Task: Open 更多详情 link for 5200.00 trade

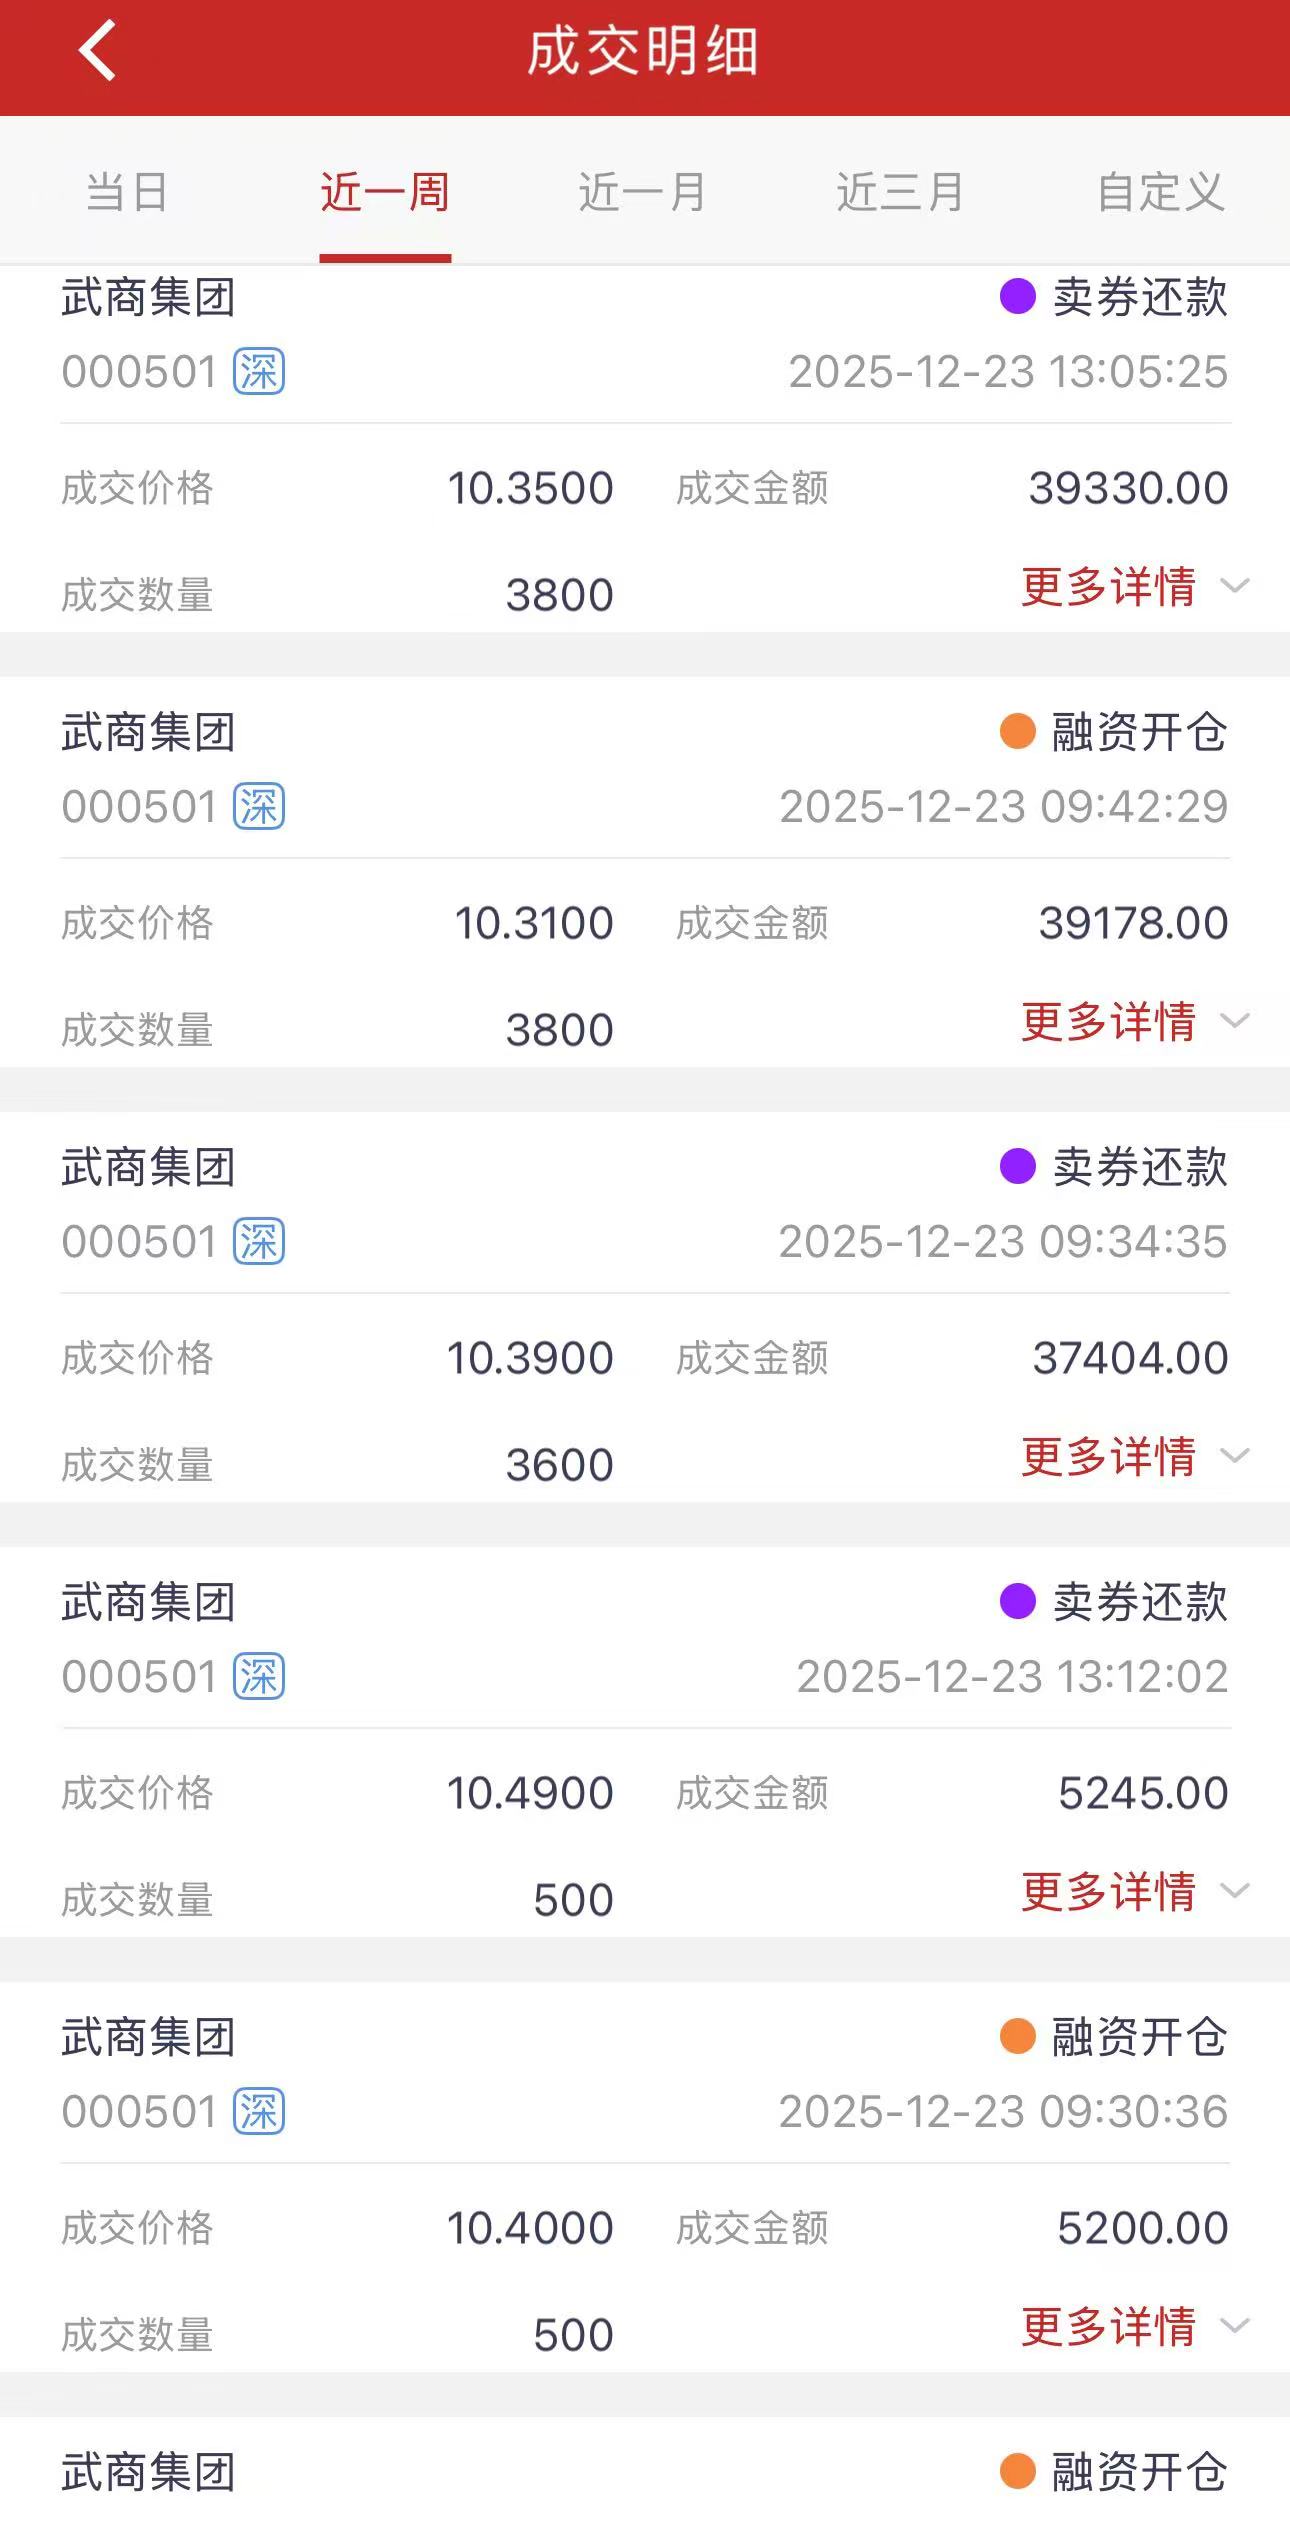Action: click(x=1108, y=2326)
